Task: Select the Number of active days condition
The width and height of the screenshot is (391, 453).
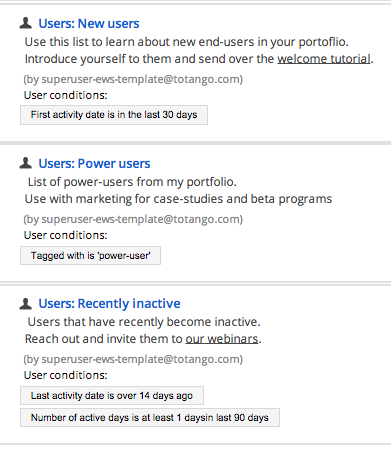Action: tap(150, 418)
